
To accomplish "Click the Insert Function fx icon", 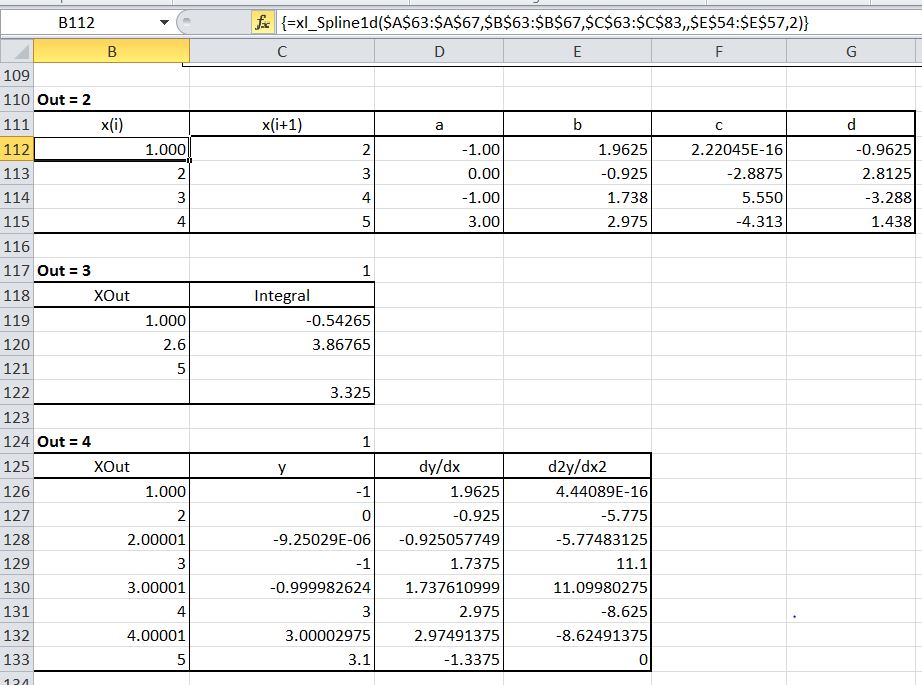I will (x=264, y=21).
